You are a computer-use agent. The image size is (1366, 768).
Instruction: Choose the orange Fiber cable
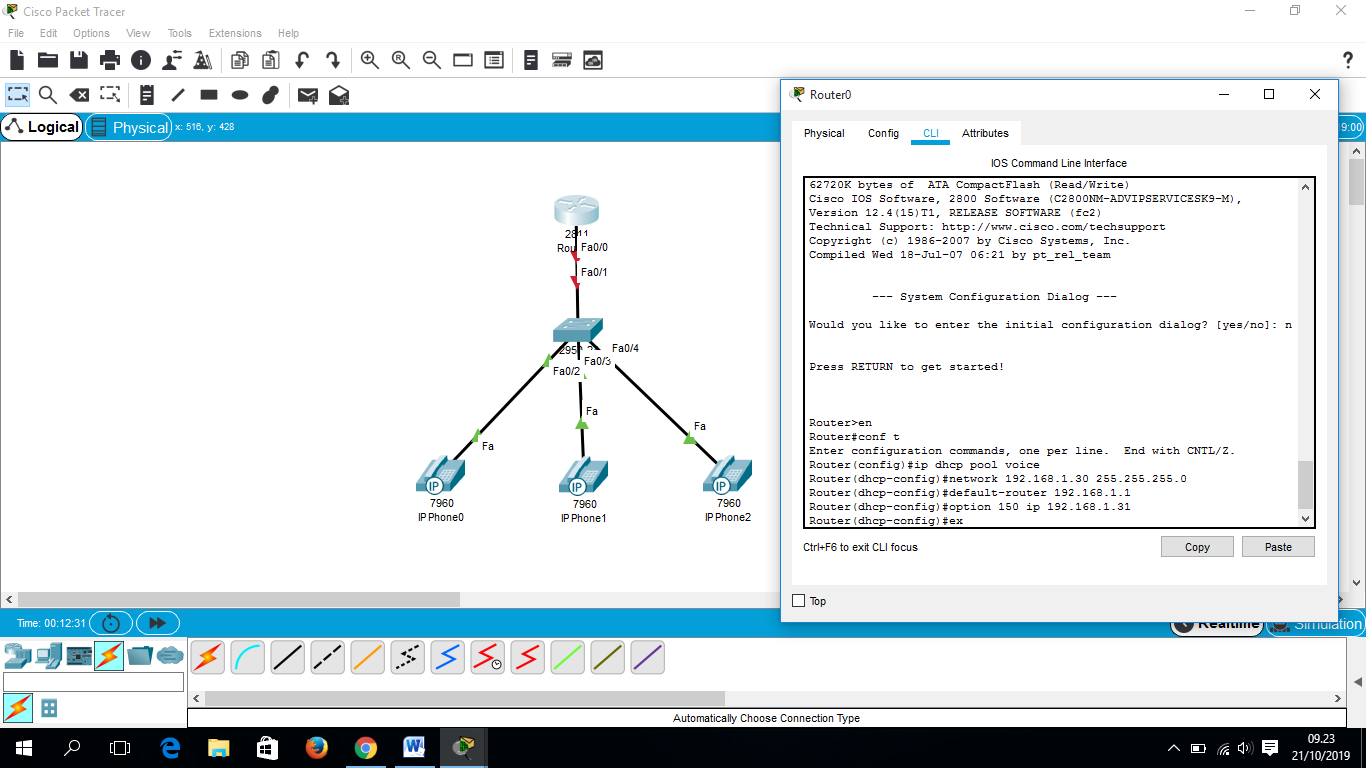368,657
